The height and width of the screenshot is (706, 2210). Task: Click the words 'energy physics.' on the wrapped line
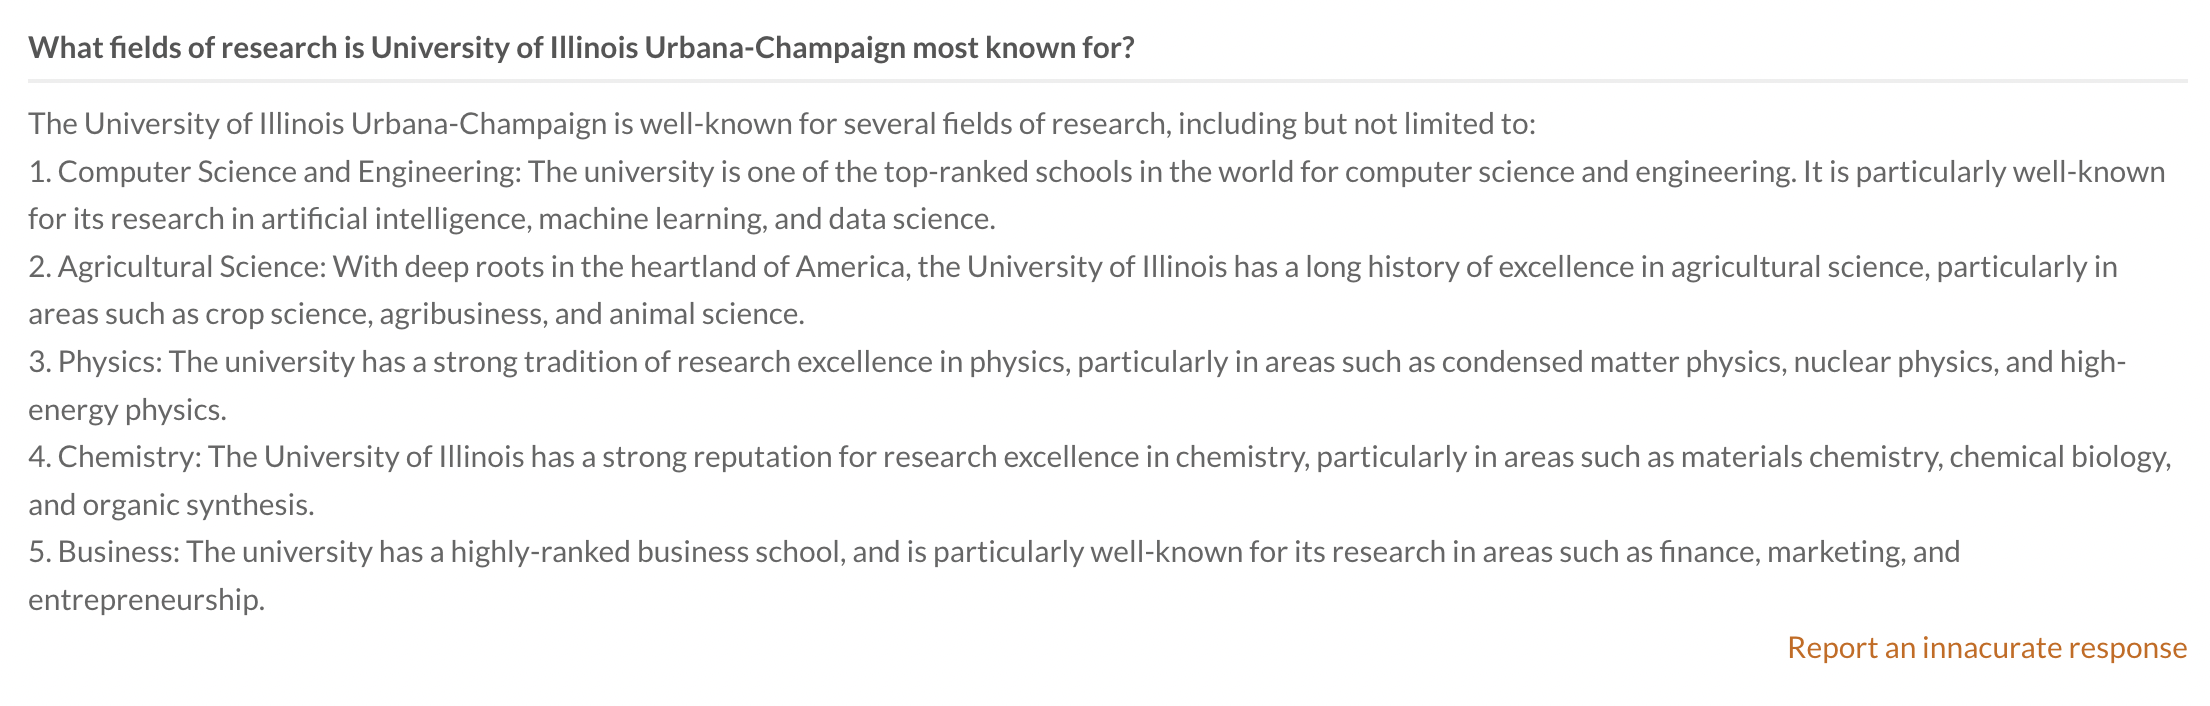[x=127, y=410]
